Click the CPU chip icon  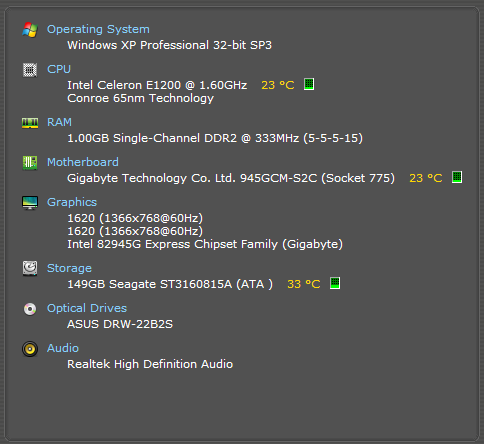(x=30, y=70)
